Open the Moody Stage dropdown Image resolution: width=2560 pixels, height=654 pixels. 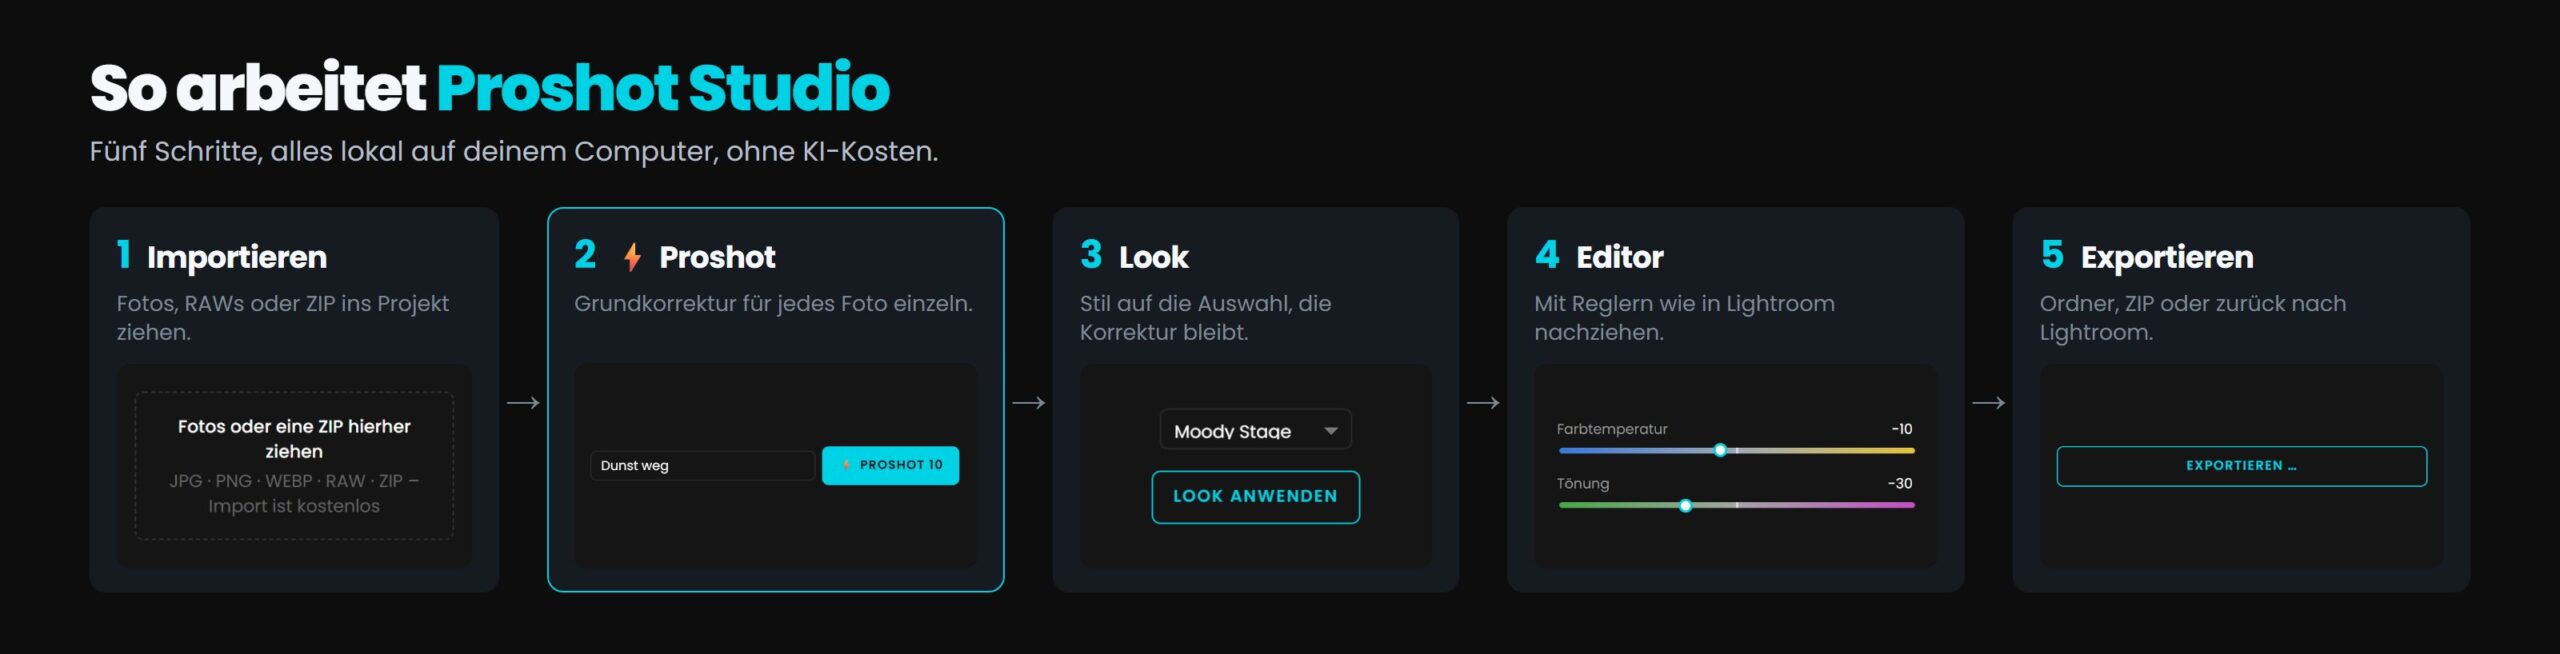point(1255,430)
